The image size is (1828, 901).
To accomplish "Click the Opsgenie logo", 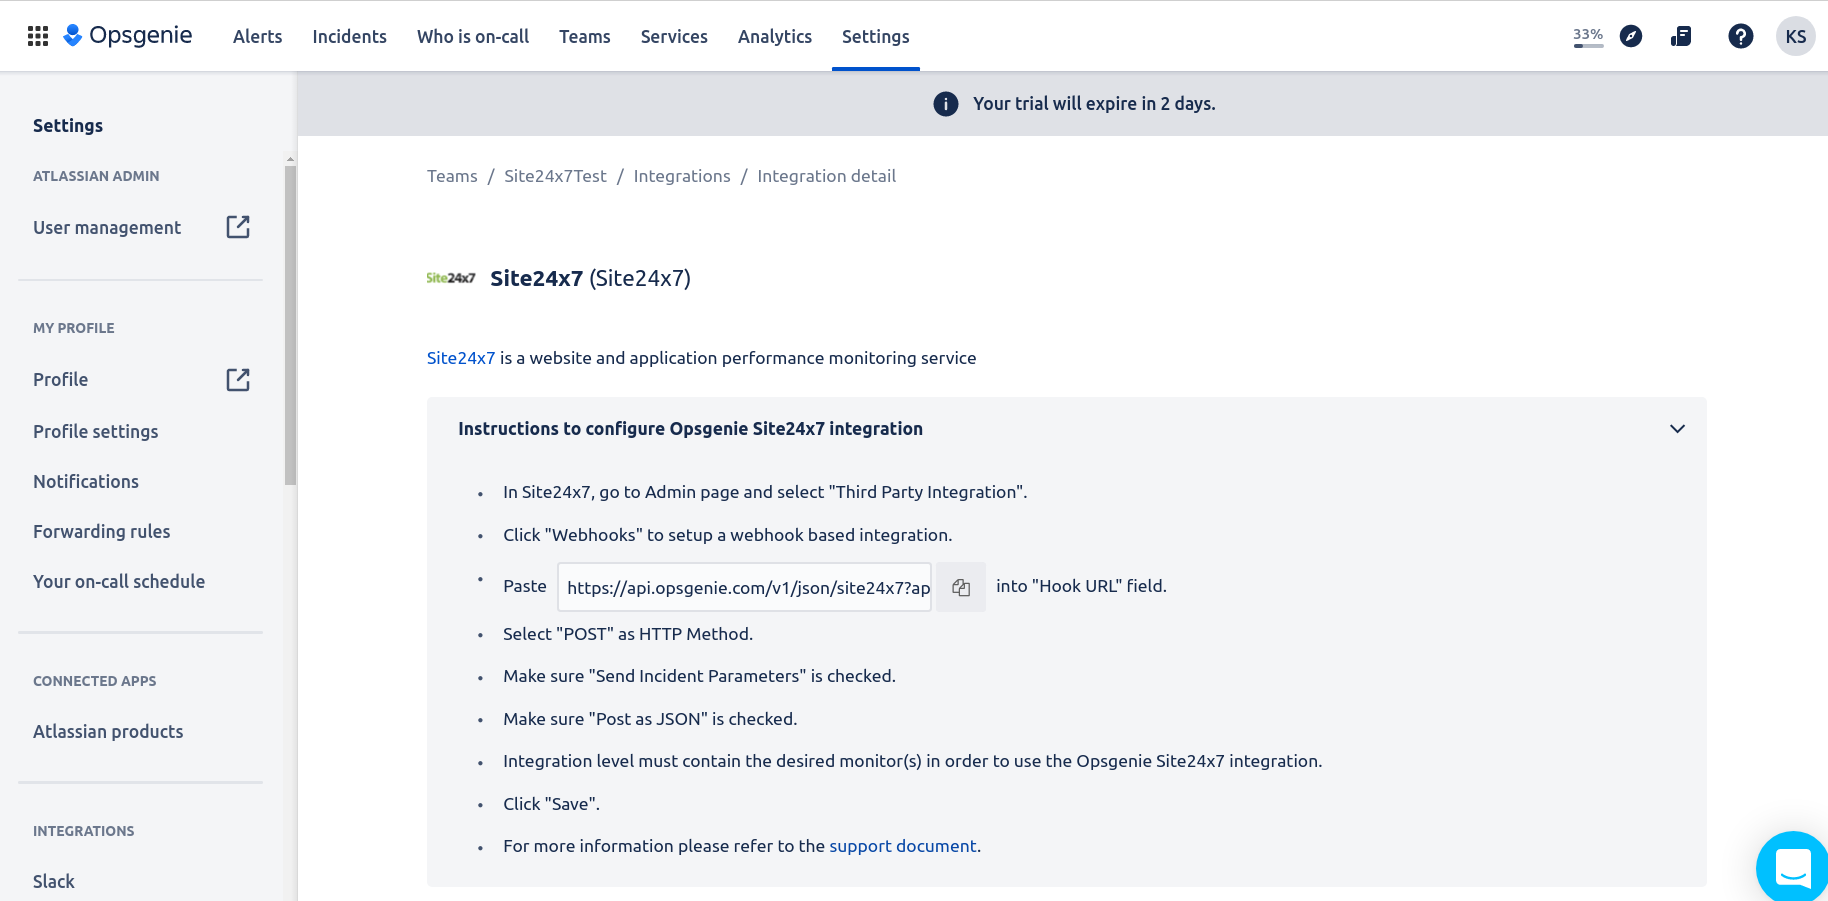I will pyautogui.click(x=128, y=35).
